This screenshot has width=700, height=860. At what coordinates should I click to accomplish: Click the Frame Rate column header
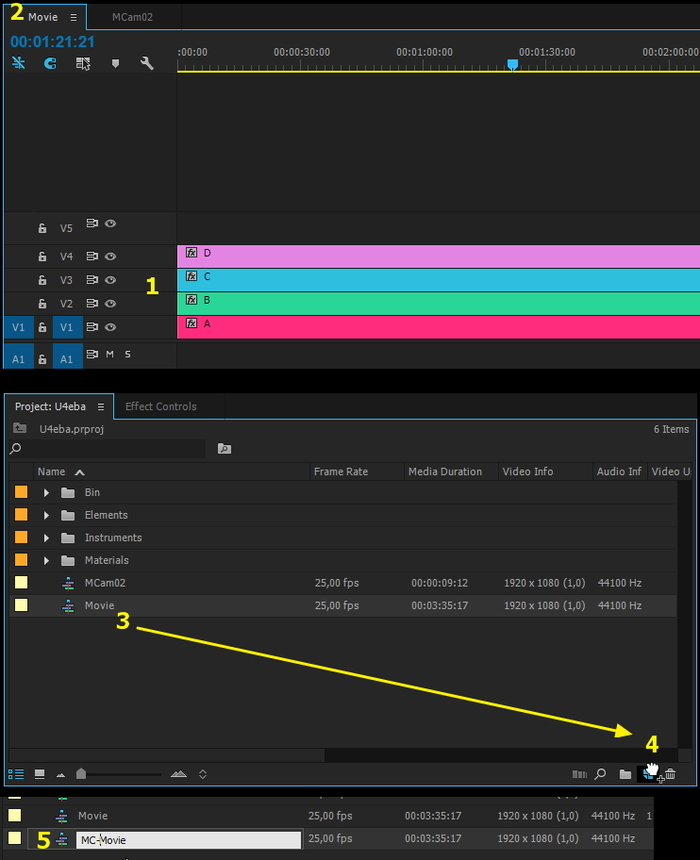click(x=341, y=472)
